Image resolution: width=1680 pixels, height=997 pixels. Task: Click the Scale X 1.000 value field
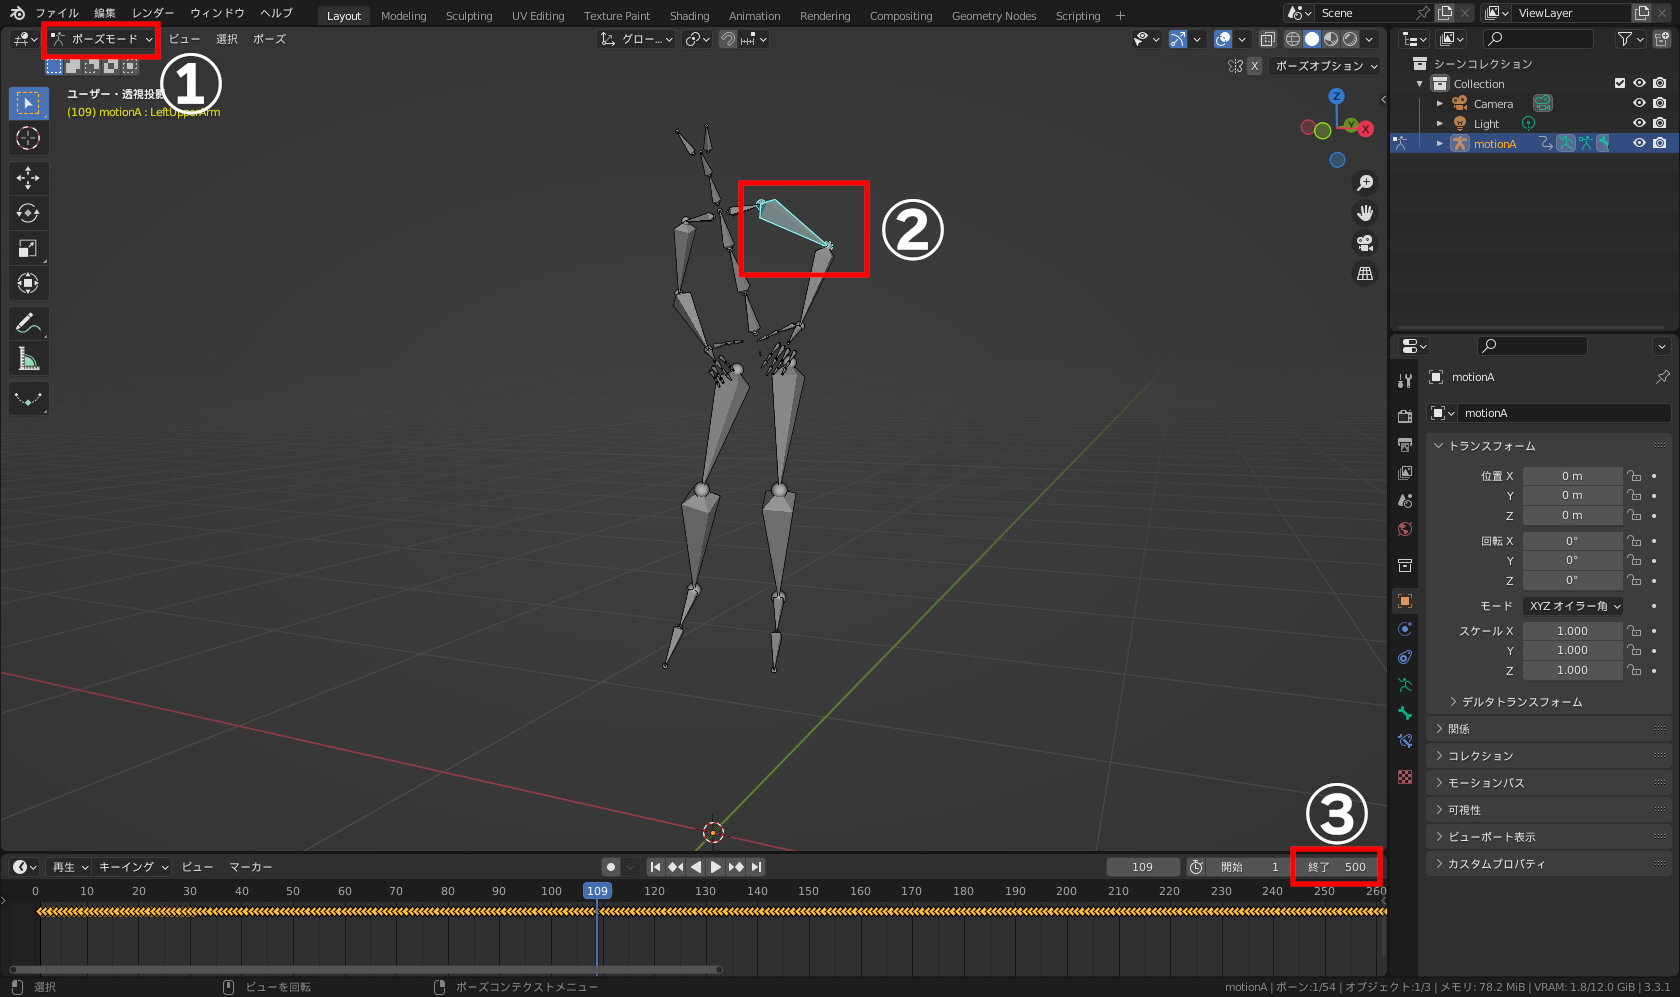click(x=1572, y=631)
